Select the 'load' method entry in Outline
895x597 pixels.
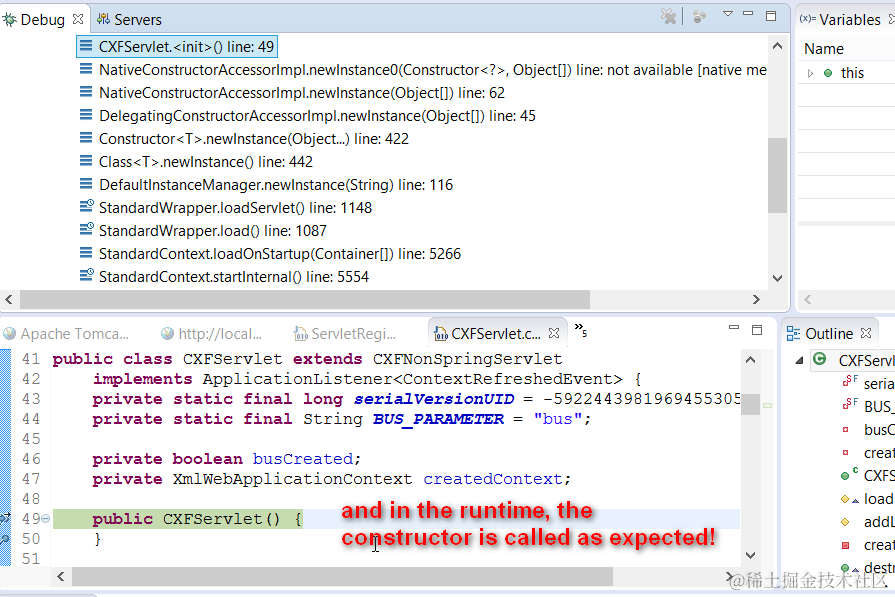coord(866,499)
